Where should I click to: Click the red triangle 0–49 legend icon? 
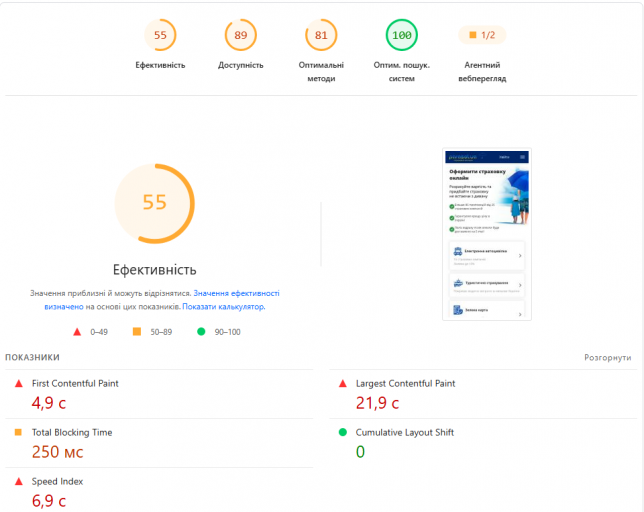pos(77,332)
